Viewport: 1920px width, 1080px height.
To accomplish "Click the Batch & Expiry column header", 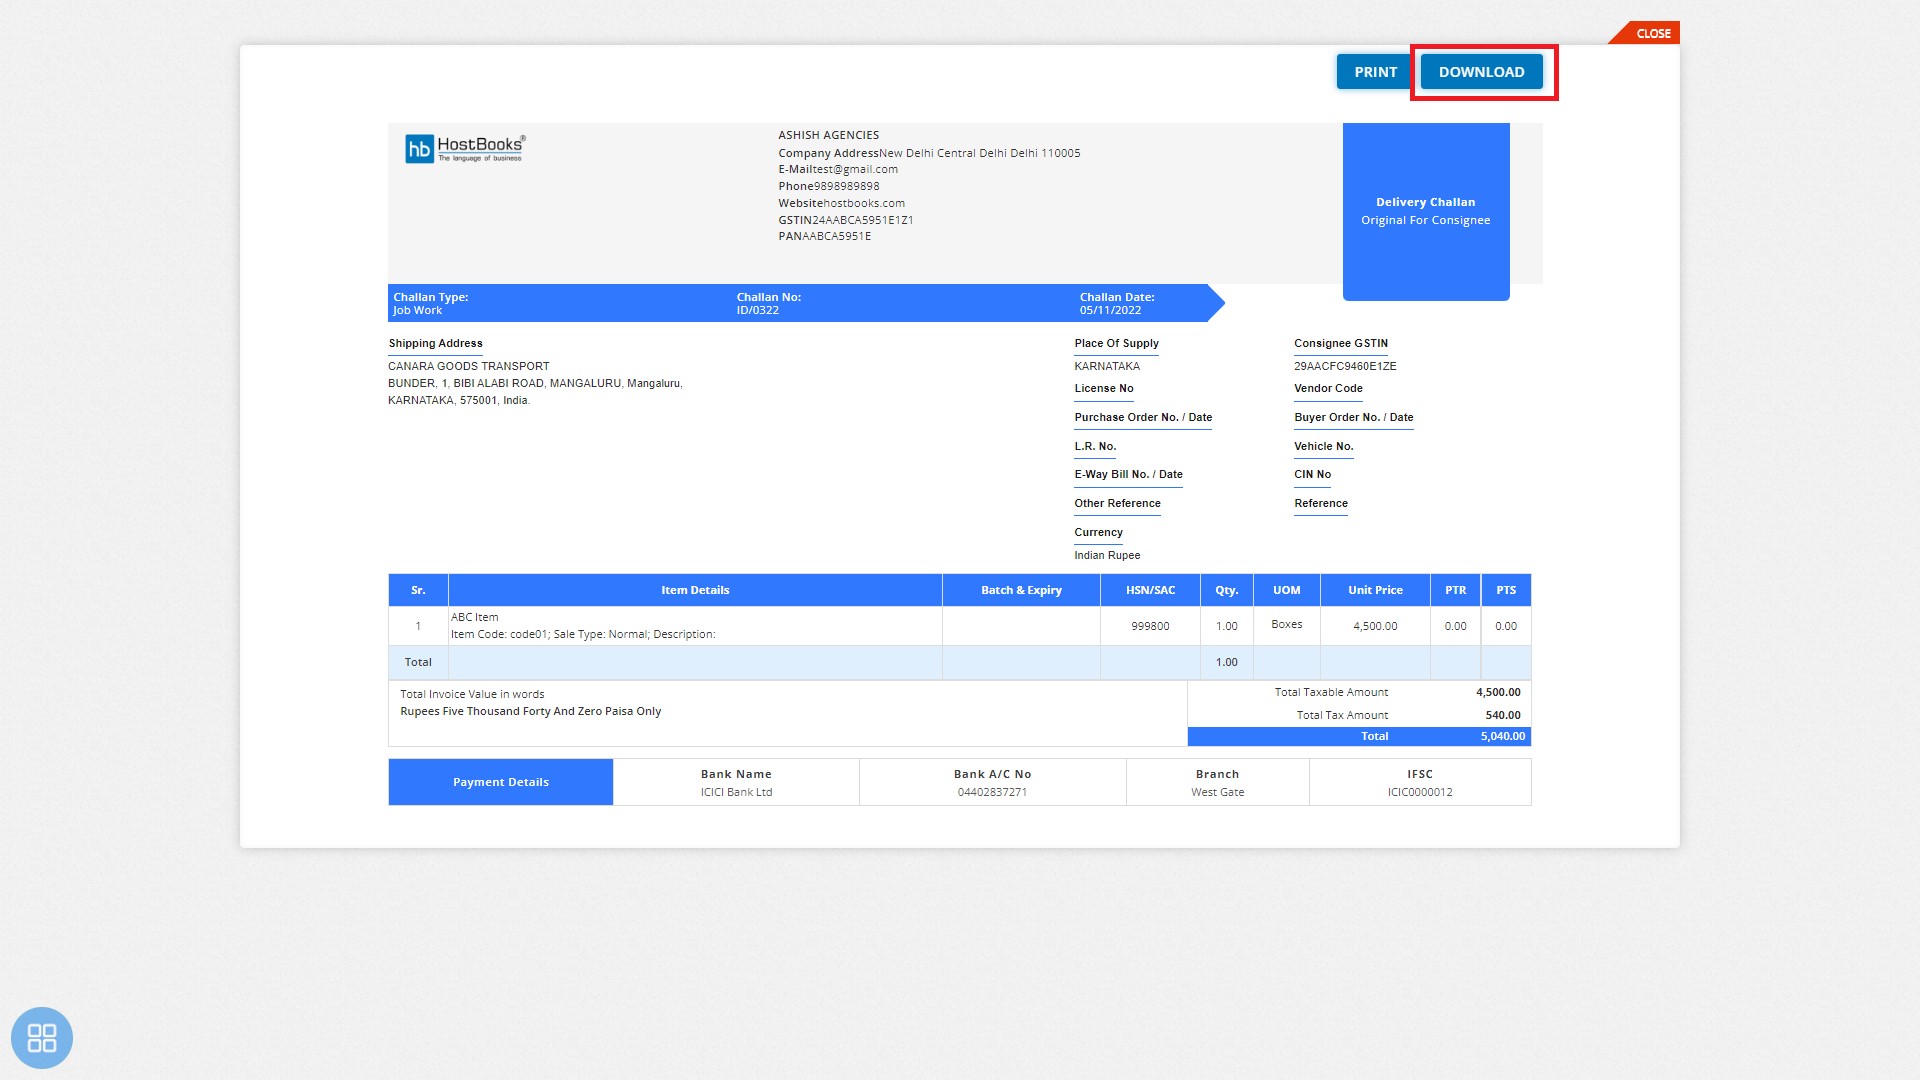I will point(1021,590).
